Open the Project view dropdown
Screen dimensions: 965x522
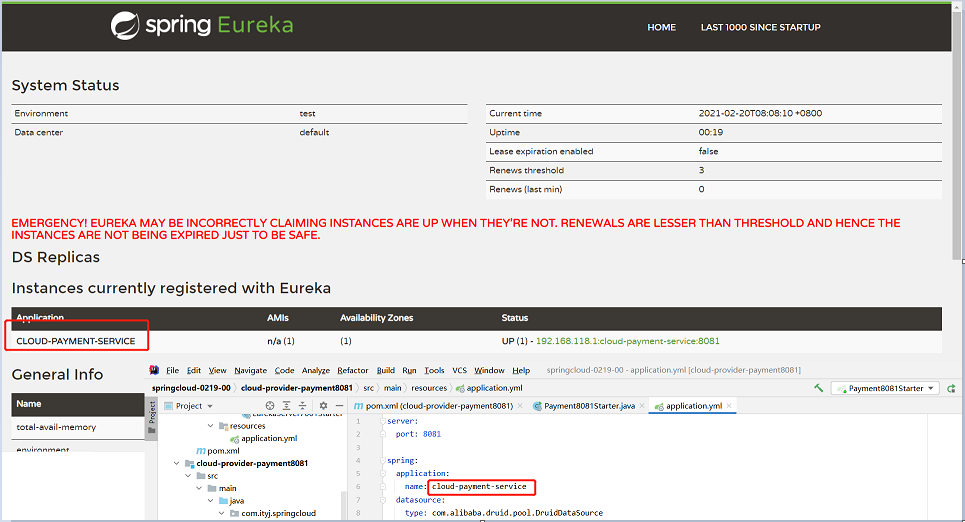(188, 406)
